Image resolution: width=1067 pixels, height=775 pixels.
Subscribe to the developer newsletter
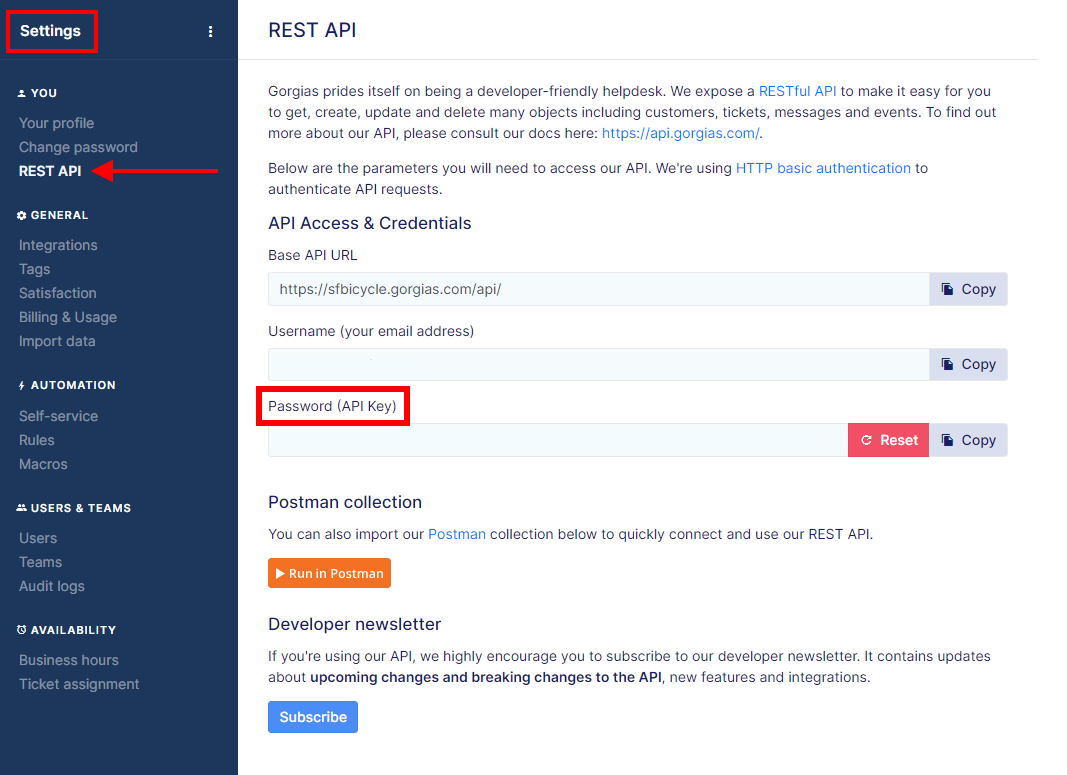[x=313, y=717]
